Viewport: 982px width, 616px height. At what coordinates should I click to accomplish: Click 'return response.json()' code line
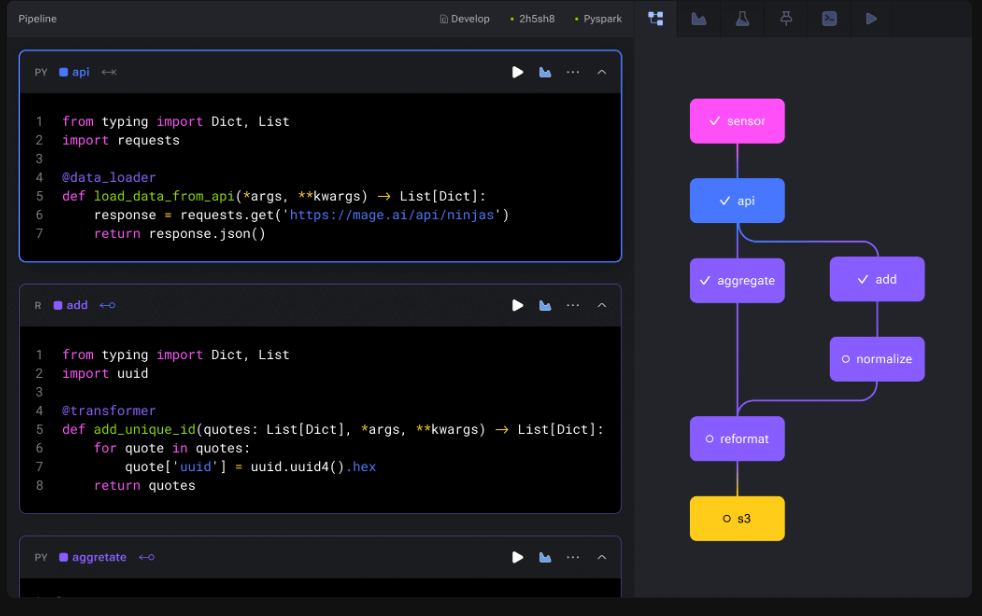[180, 234]
